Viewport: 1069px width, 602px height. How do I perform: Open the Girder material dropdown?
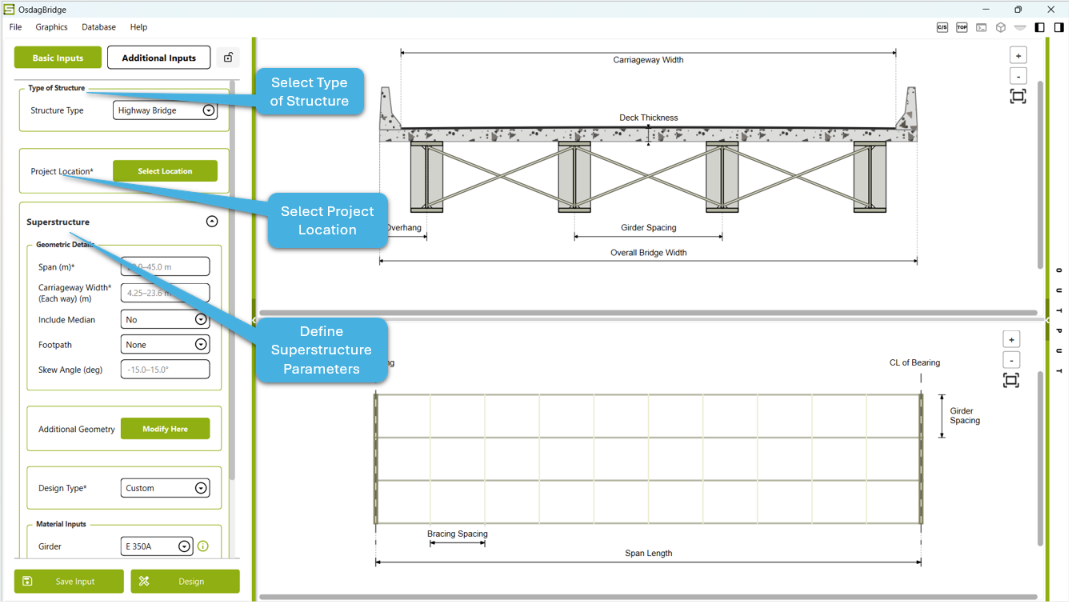pyautogui.click(x=157, y=546)
